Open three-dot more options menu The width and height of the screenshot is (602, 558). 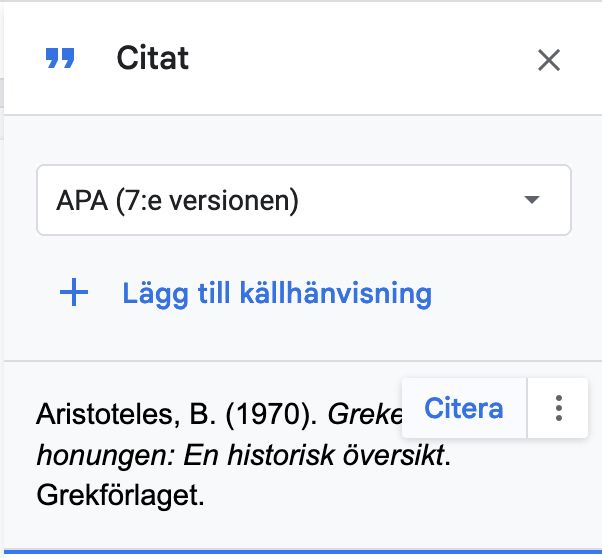(559, 408)
